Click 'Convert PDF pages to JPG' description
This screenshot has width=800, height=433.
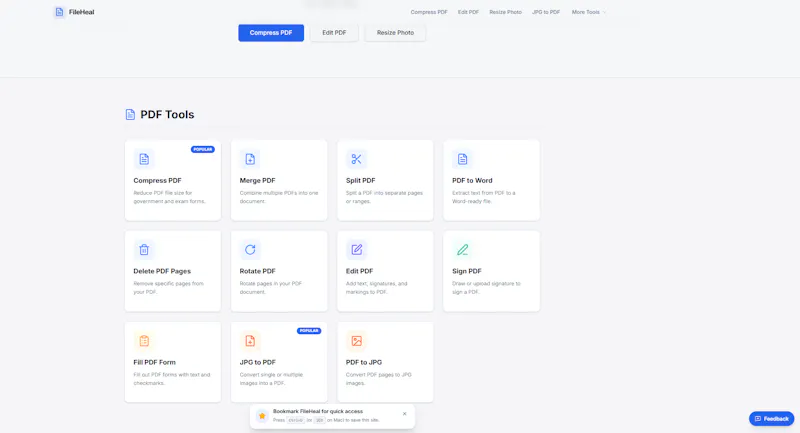(379, 378)
